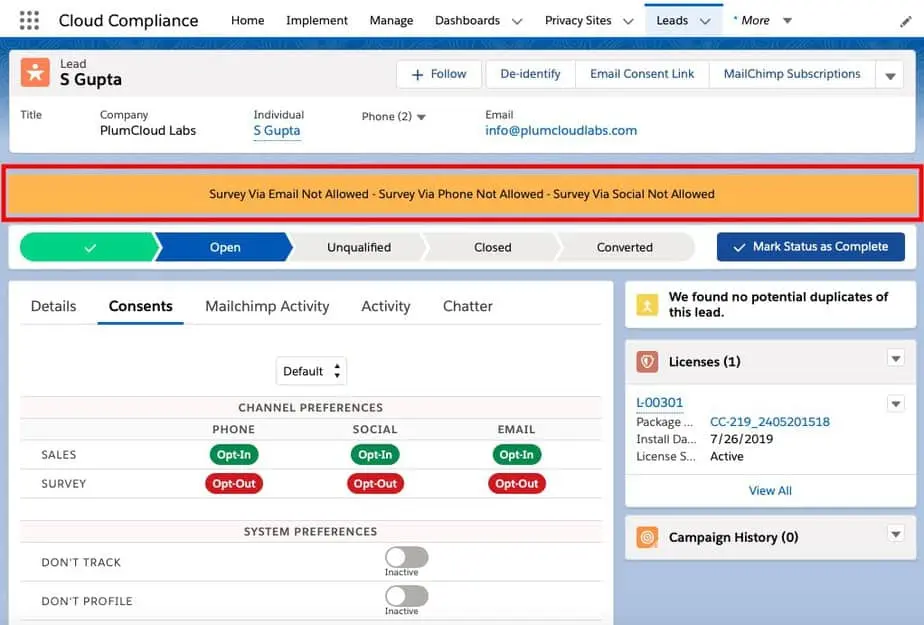The width and height of the screenshot is (924, 625).
Task: Click the Campaign History panel icon
Action: pos(646,537)
